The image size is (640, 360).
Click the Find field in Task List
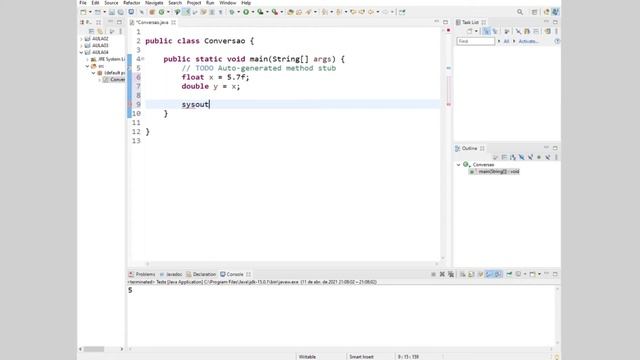(x=476, y=41)
